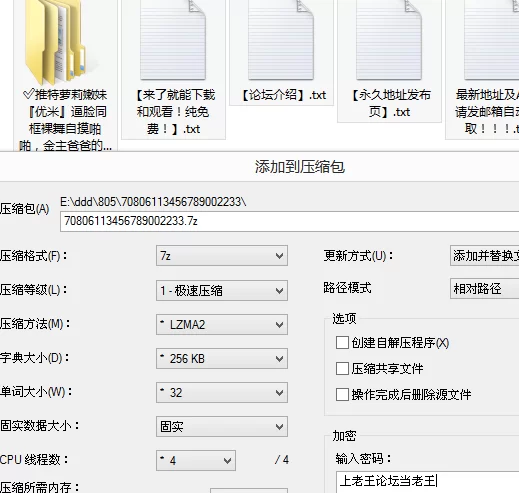Expand the 固实数据大小 dropdown

[222, 426]
